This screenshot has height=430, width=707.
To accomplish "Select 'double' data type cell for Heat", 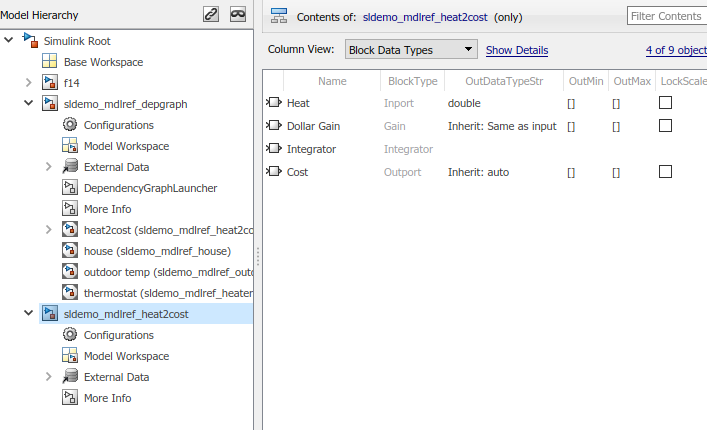I will (464, 103).
